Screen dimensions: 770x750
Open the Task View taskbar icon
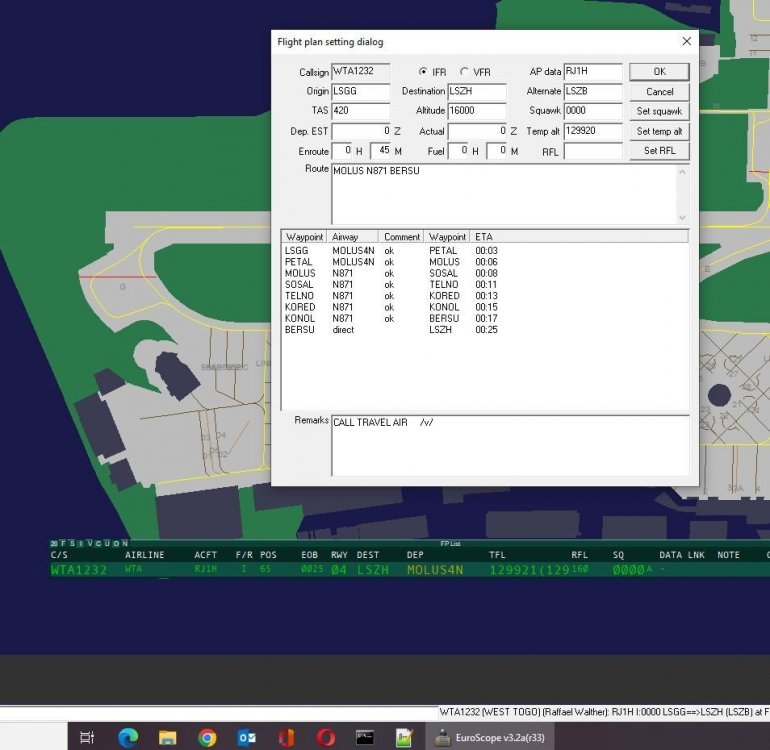coord(87,738)
